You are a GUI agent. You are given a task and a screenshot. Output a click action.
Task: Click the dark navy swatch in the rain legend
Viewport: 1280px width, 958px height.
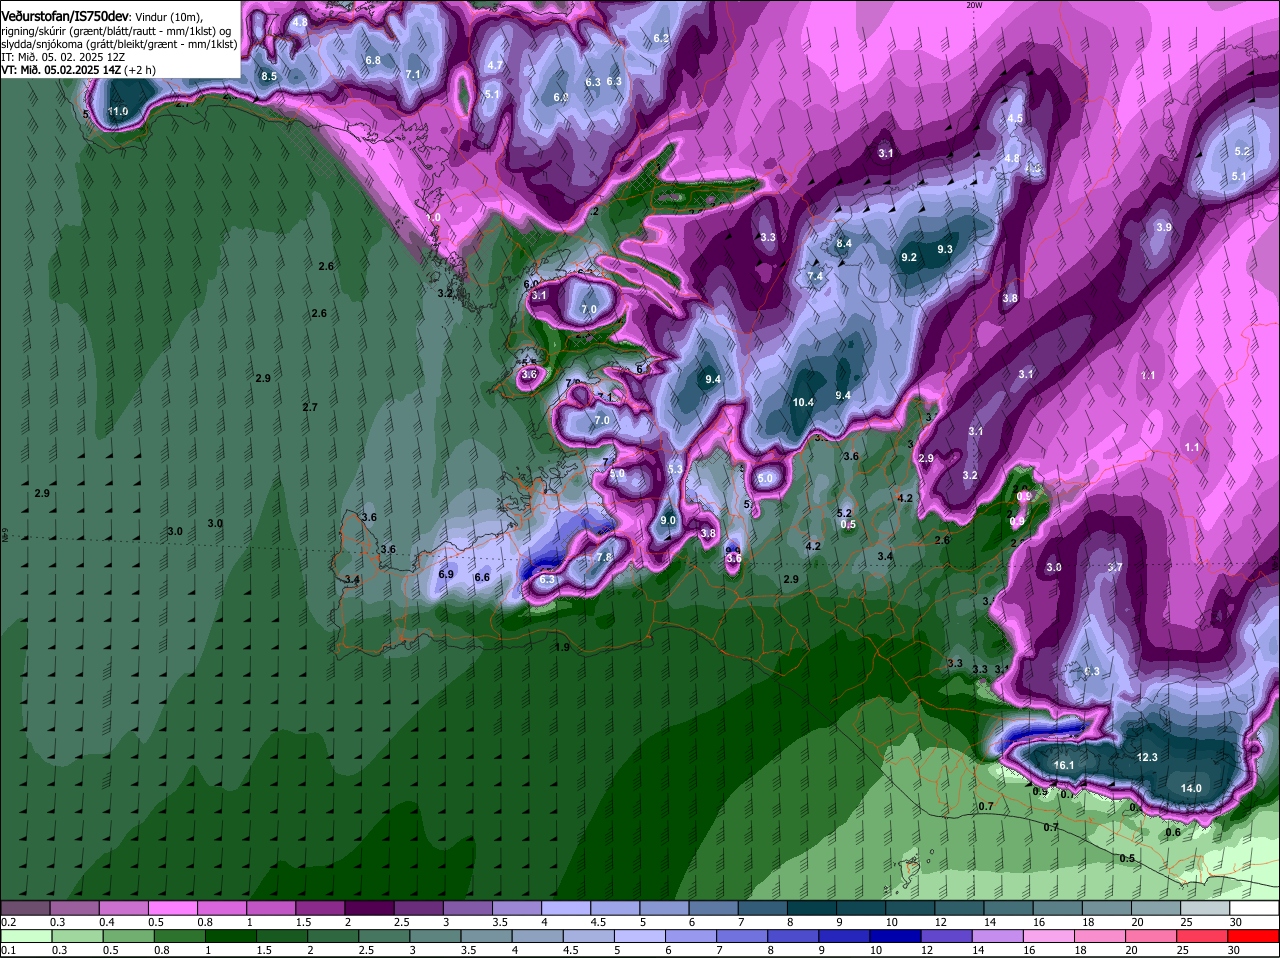pos(895,936)
